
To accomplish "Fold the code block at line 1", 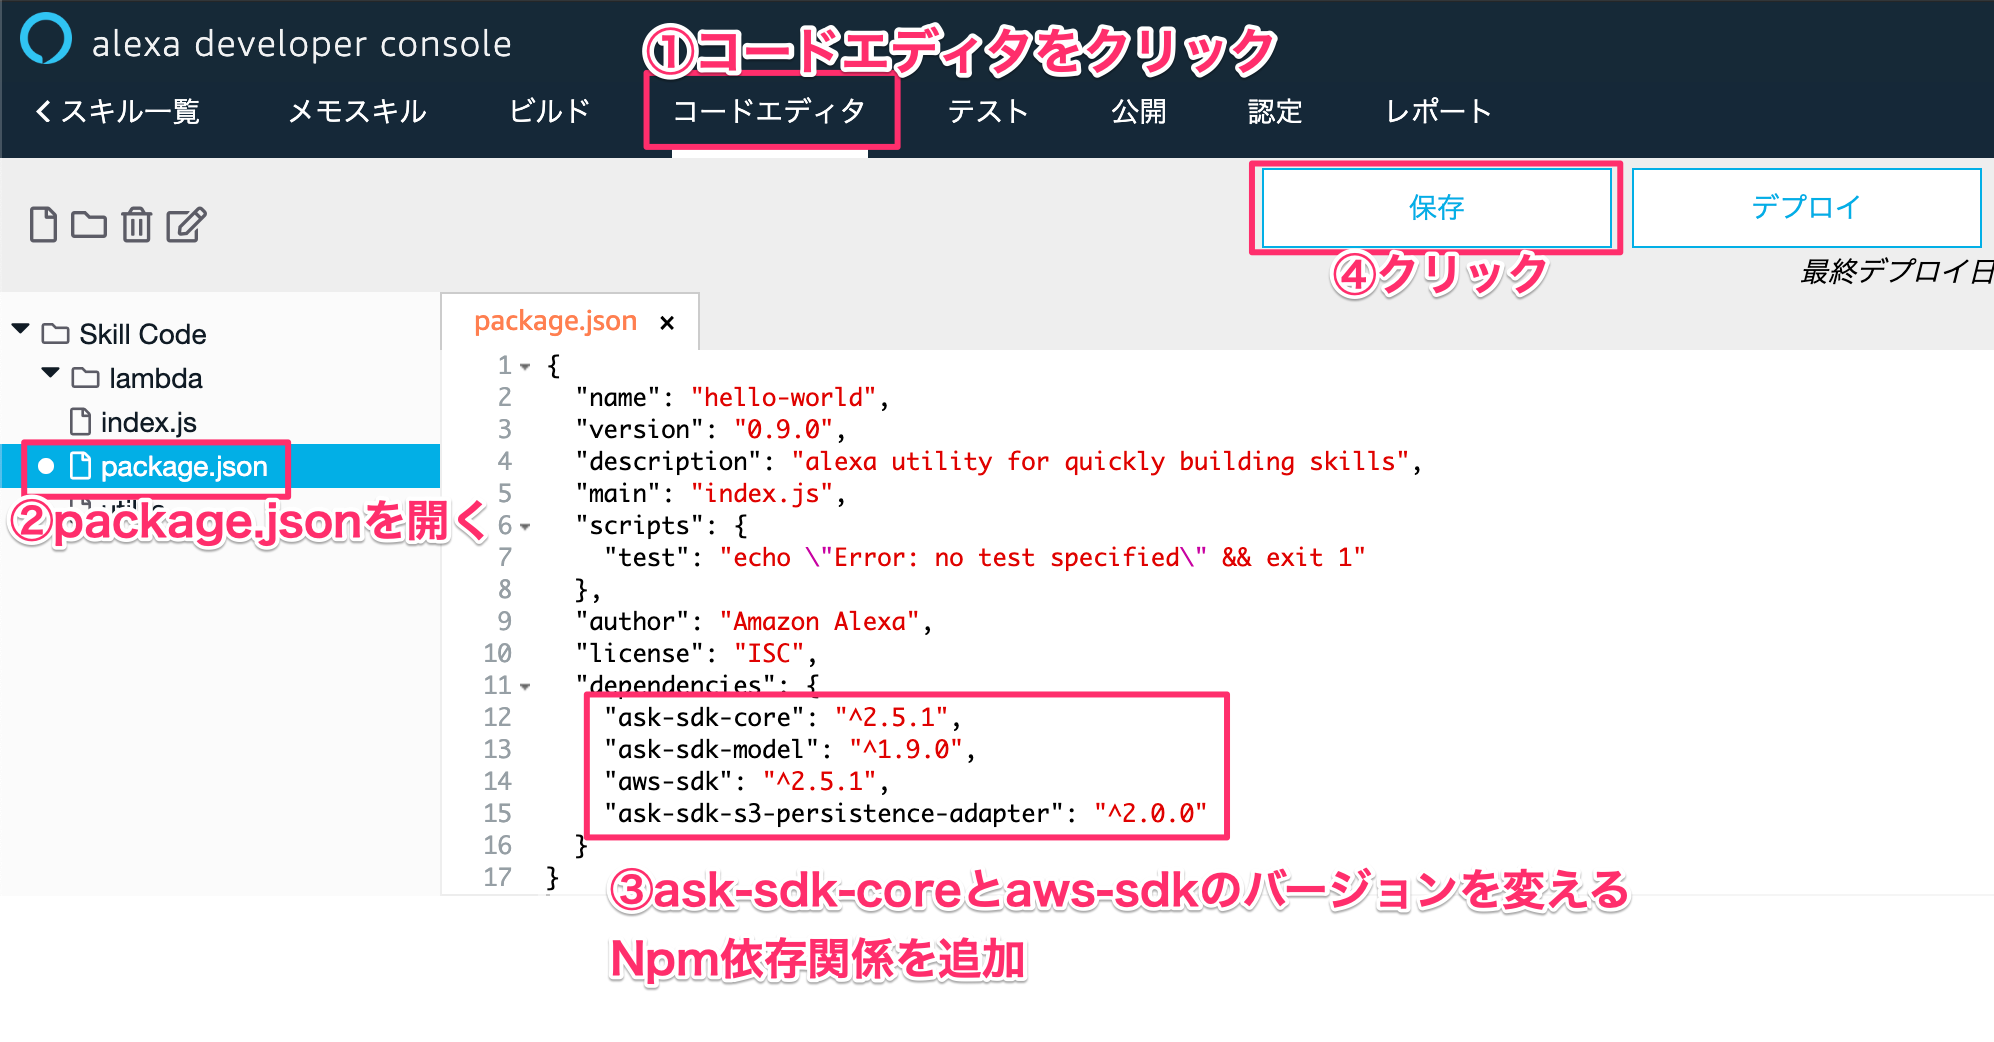I will pos(525,367).
